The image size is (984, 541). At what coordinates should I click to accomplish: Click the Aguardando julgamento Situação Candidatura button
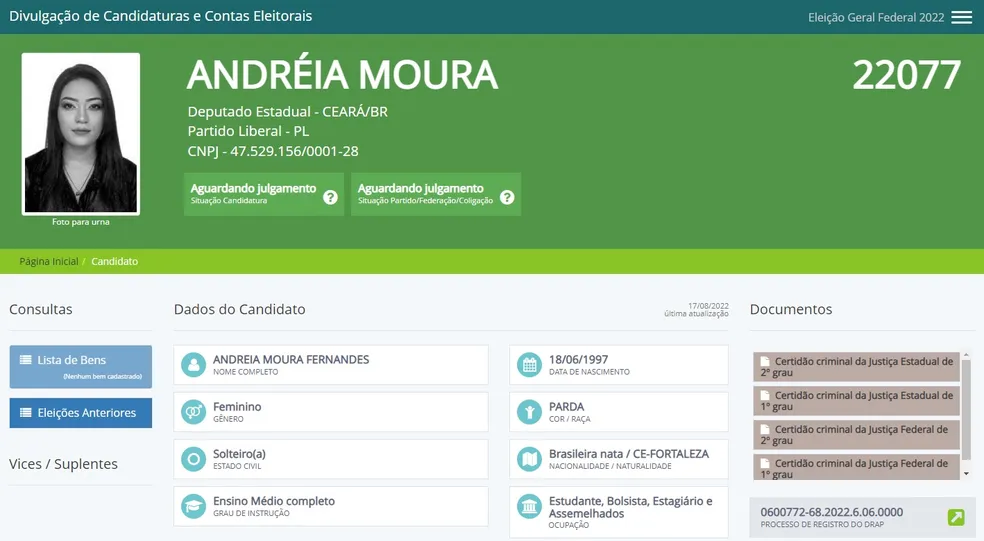pos(264,194)
